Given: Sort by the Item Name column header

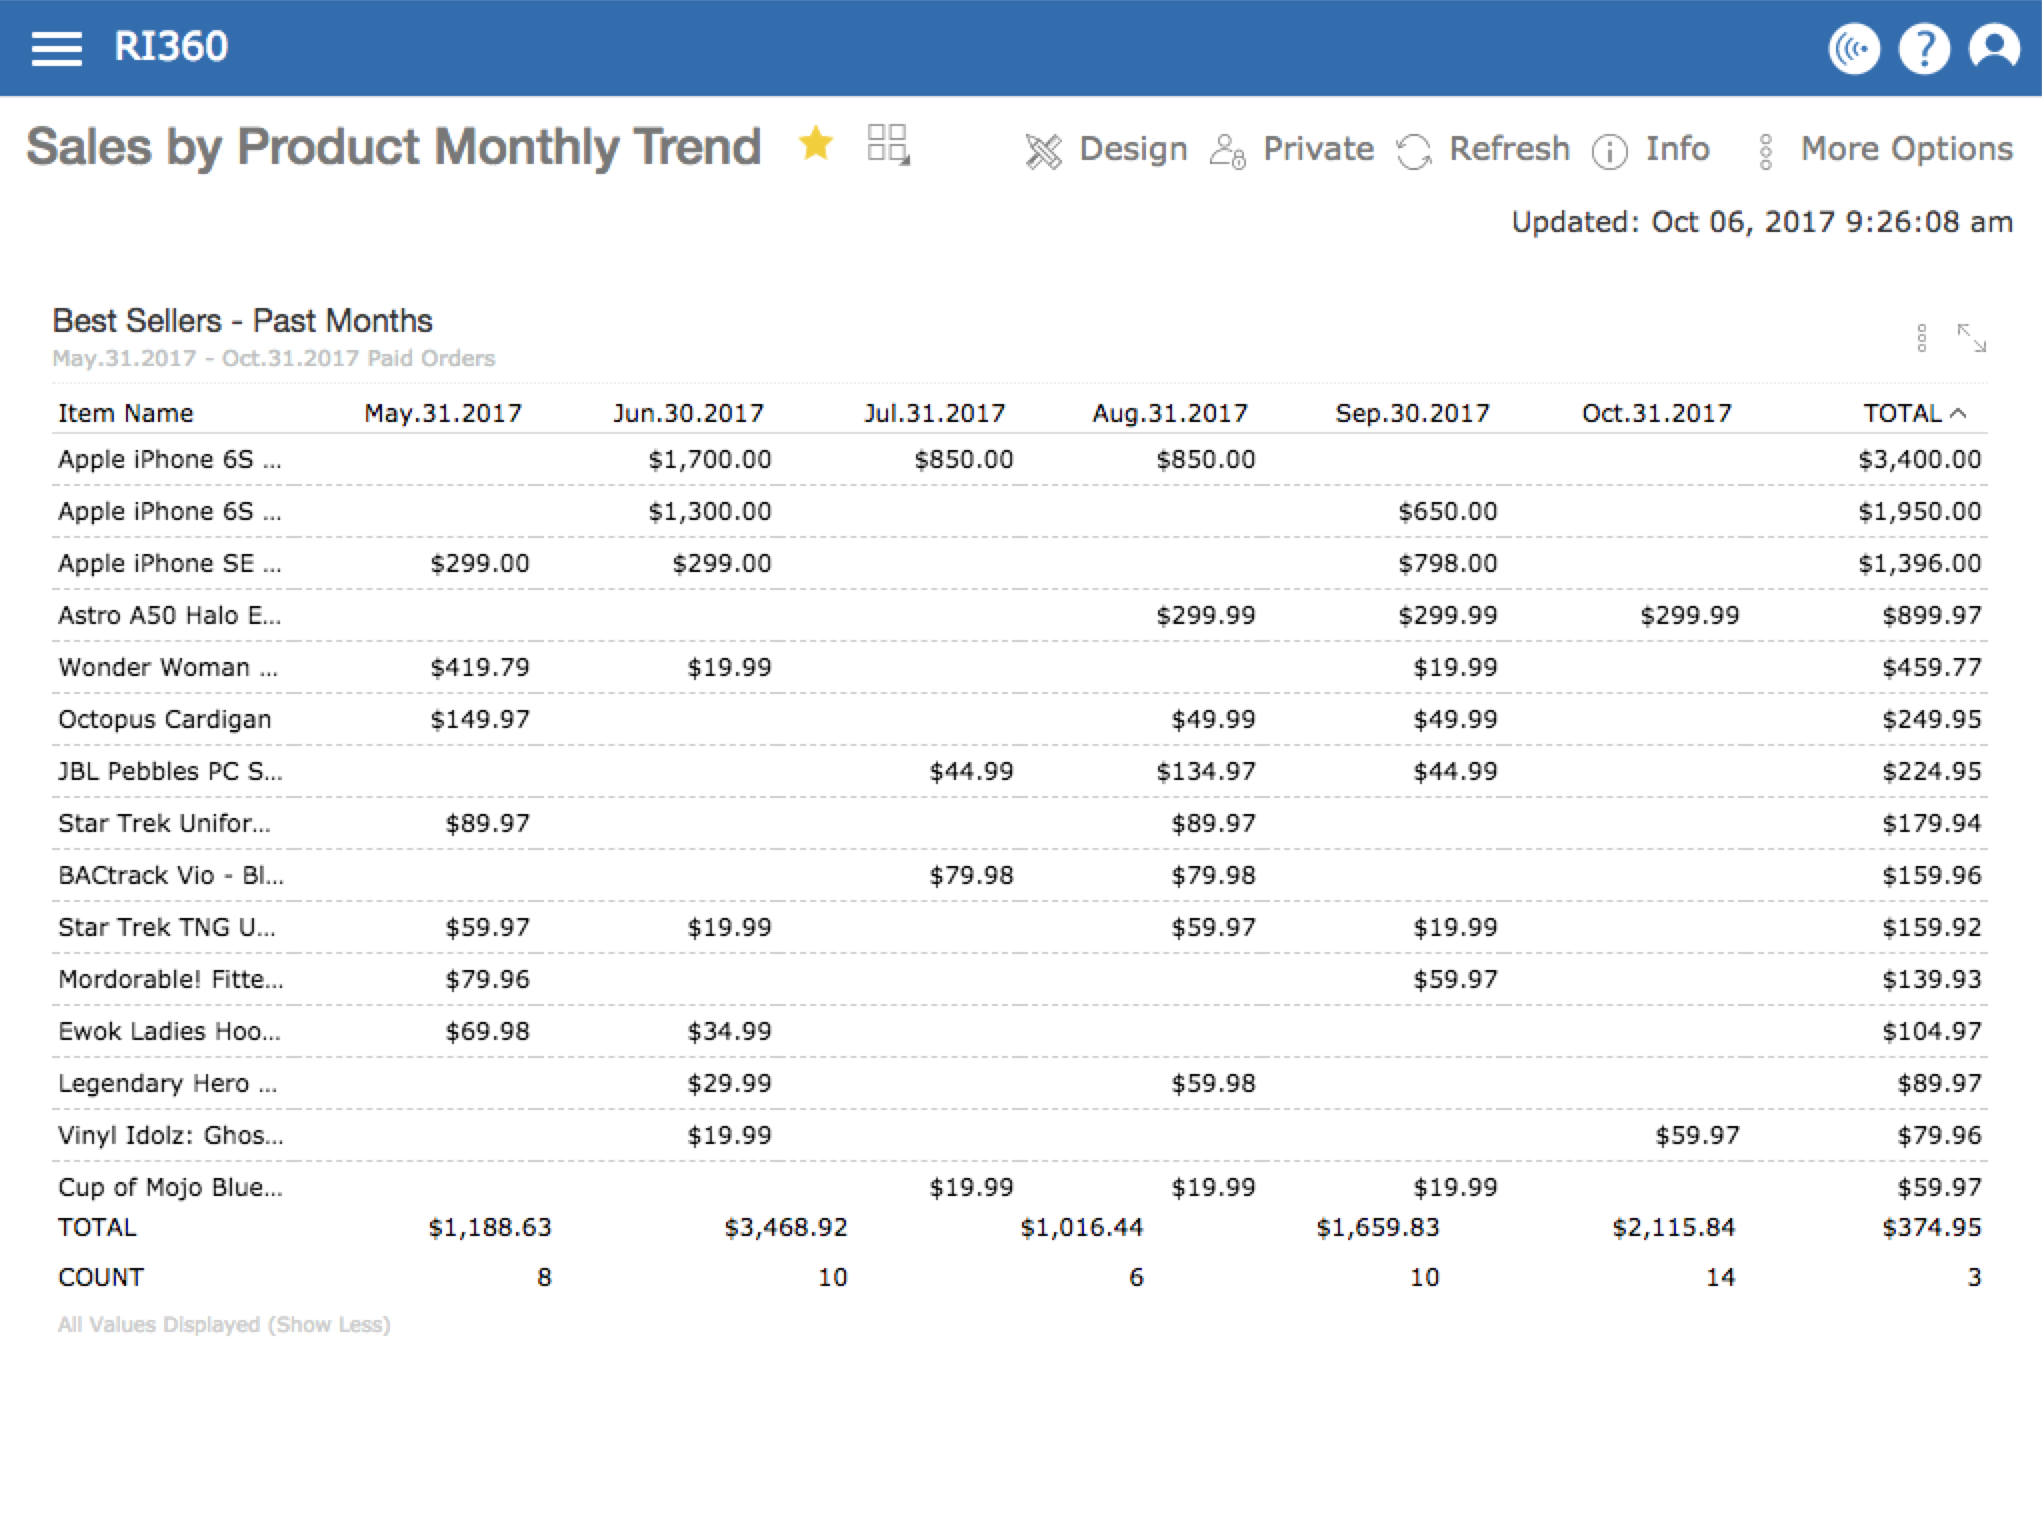Looking at the screenshot, I should click(126, 413).
